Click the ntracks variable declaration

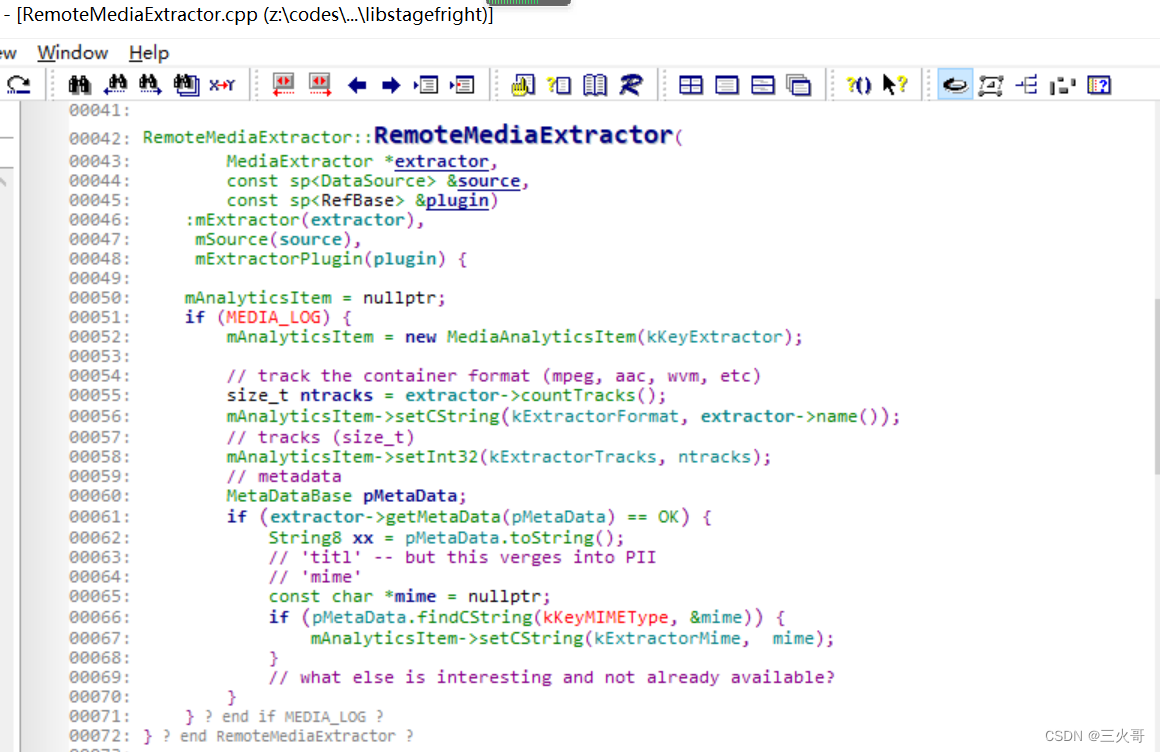pos(336,395)
